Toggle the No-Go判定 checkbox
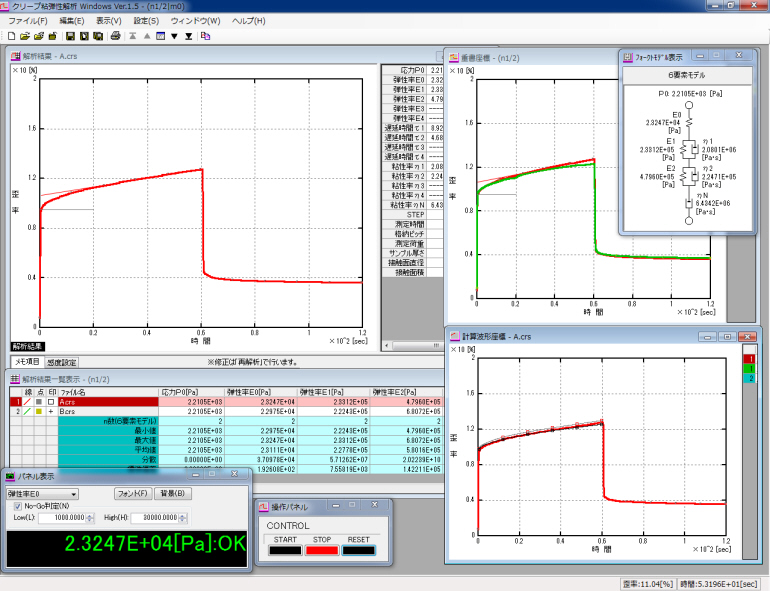The width and height of the screenshot is (770, 591). (19, 506)
